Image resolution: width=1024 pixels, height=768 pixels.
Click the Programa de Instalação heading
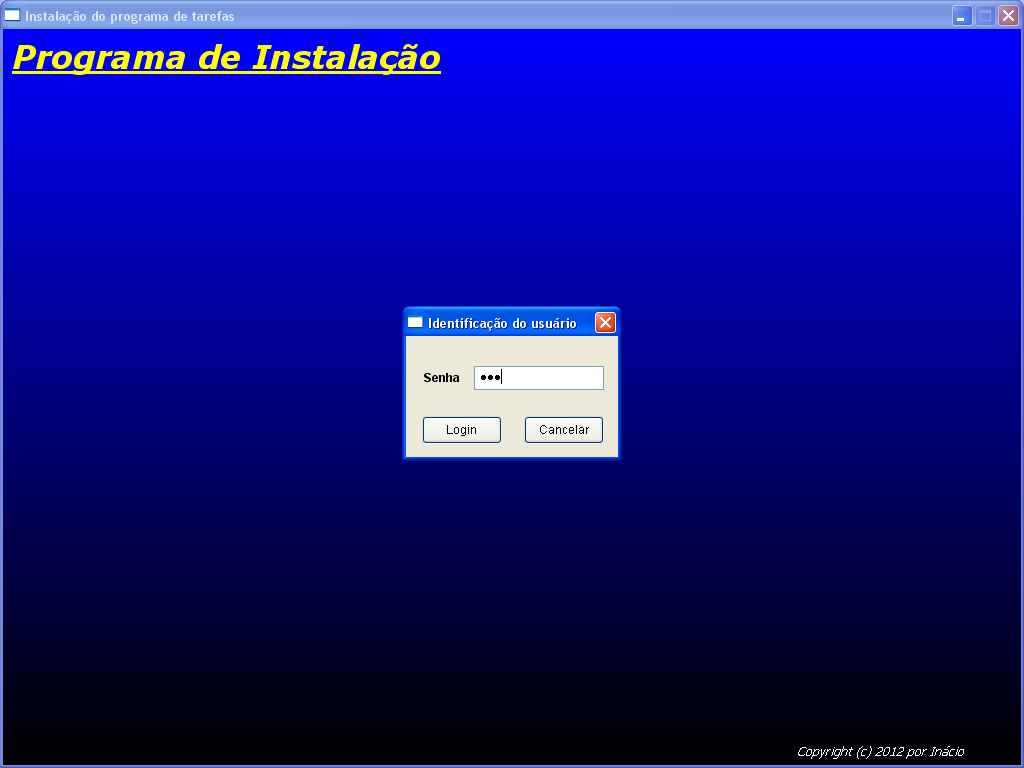(227, 58)
